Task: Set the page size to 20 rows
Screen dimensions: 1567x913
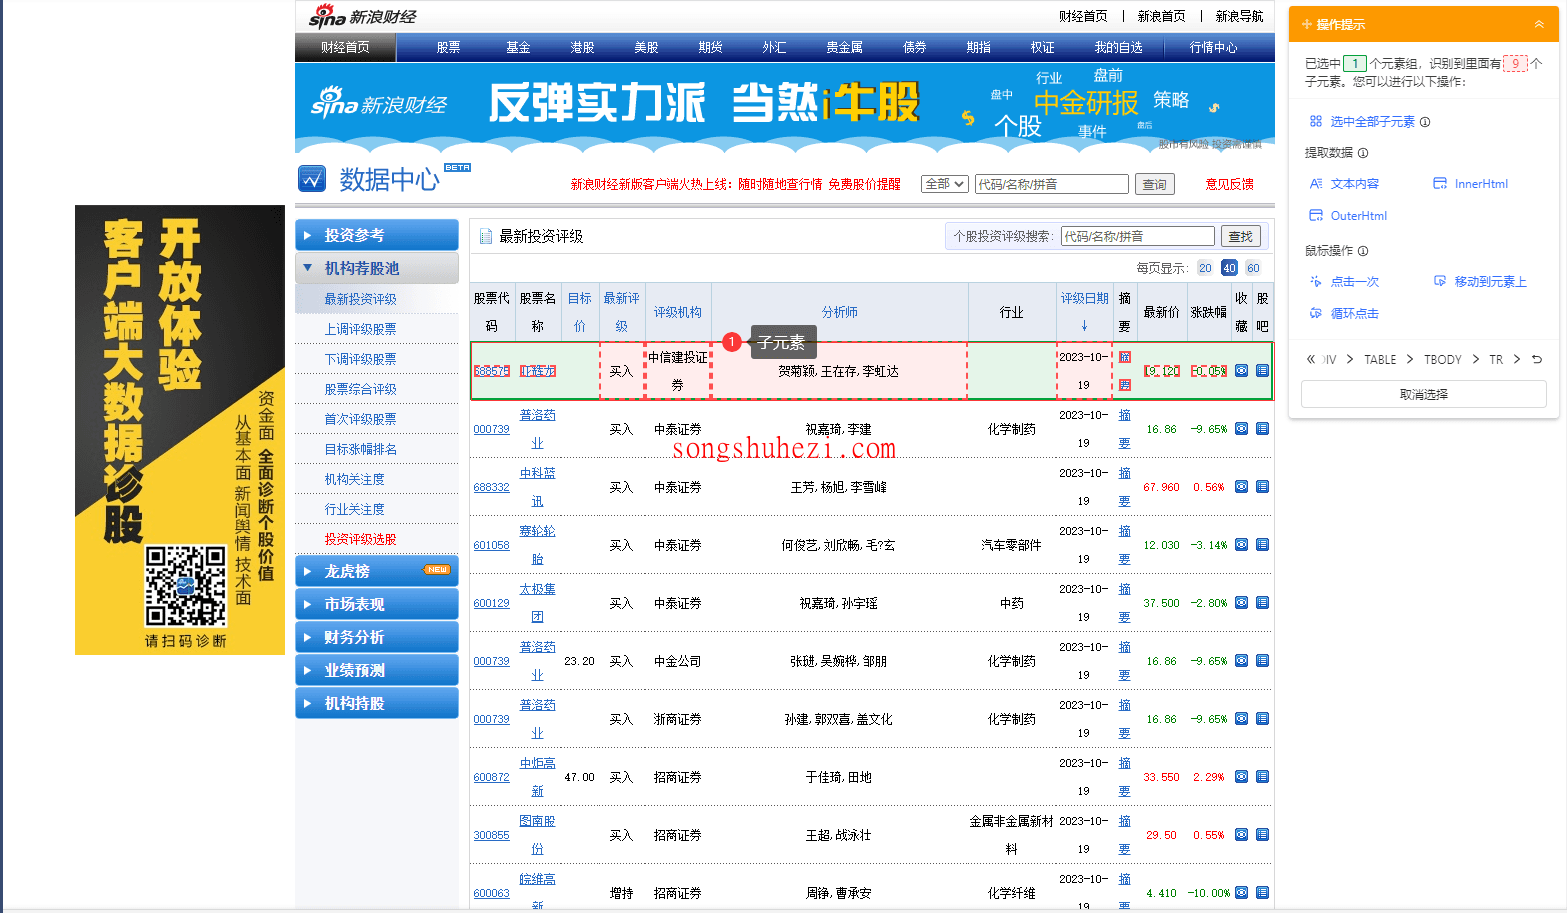Action: point(1205,268)
